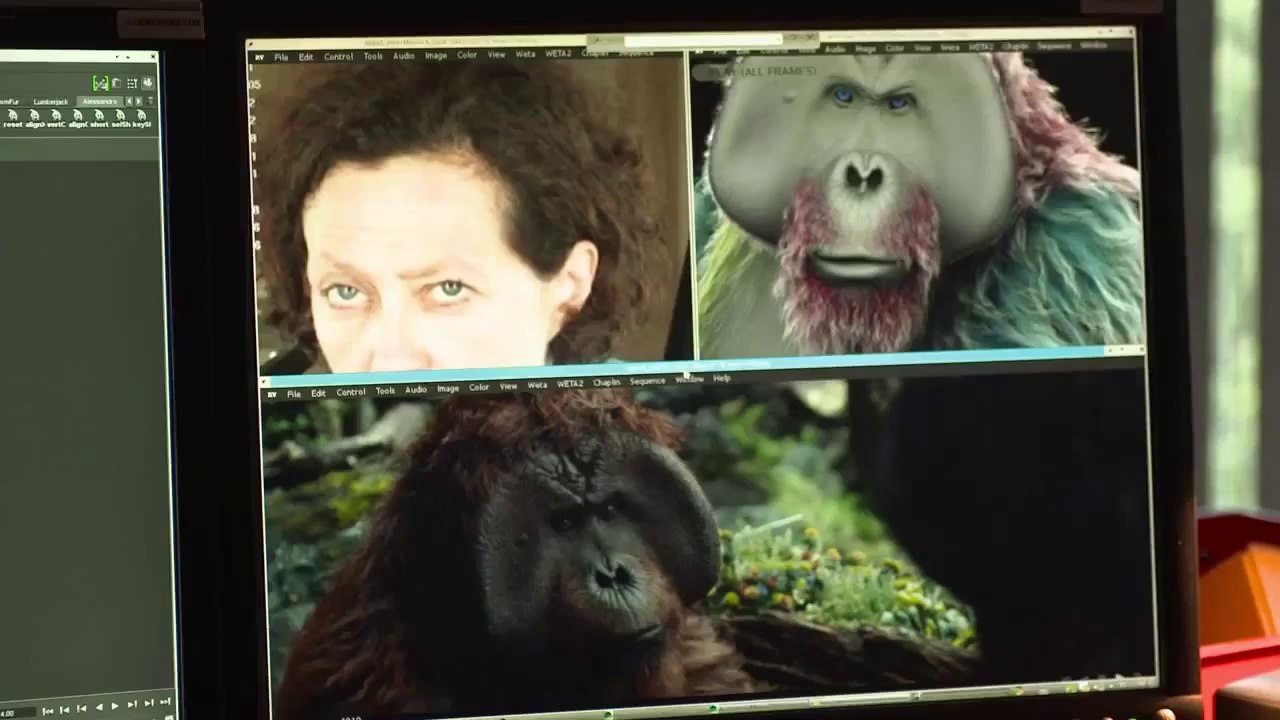Click the RV logo in top-left window menu bar

259,58
